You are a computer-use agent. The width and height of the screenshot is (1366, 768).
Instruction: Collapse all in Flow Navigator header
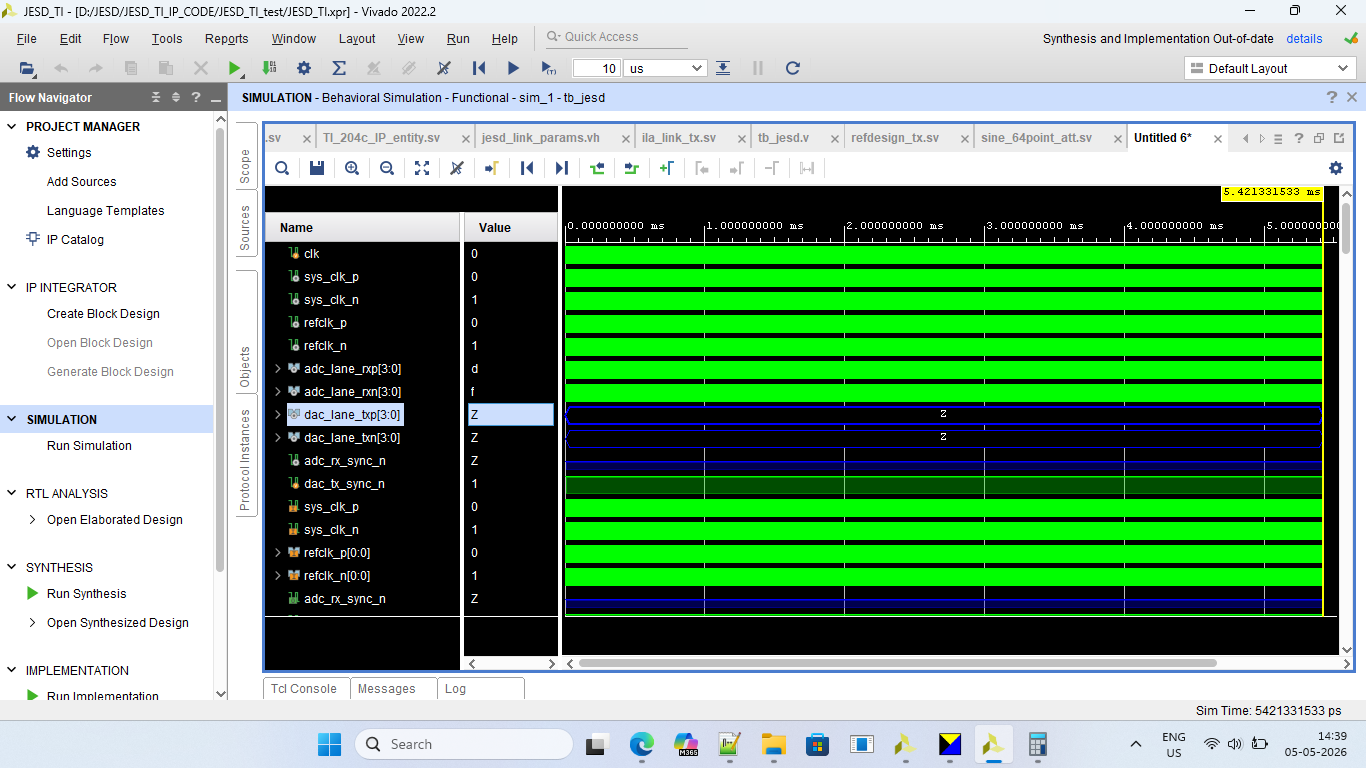point(156,98)
